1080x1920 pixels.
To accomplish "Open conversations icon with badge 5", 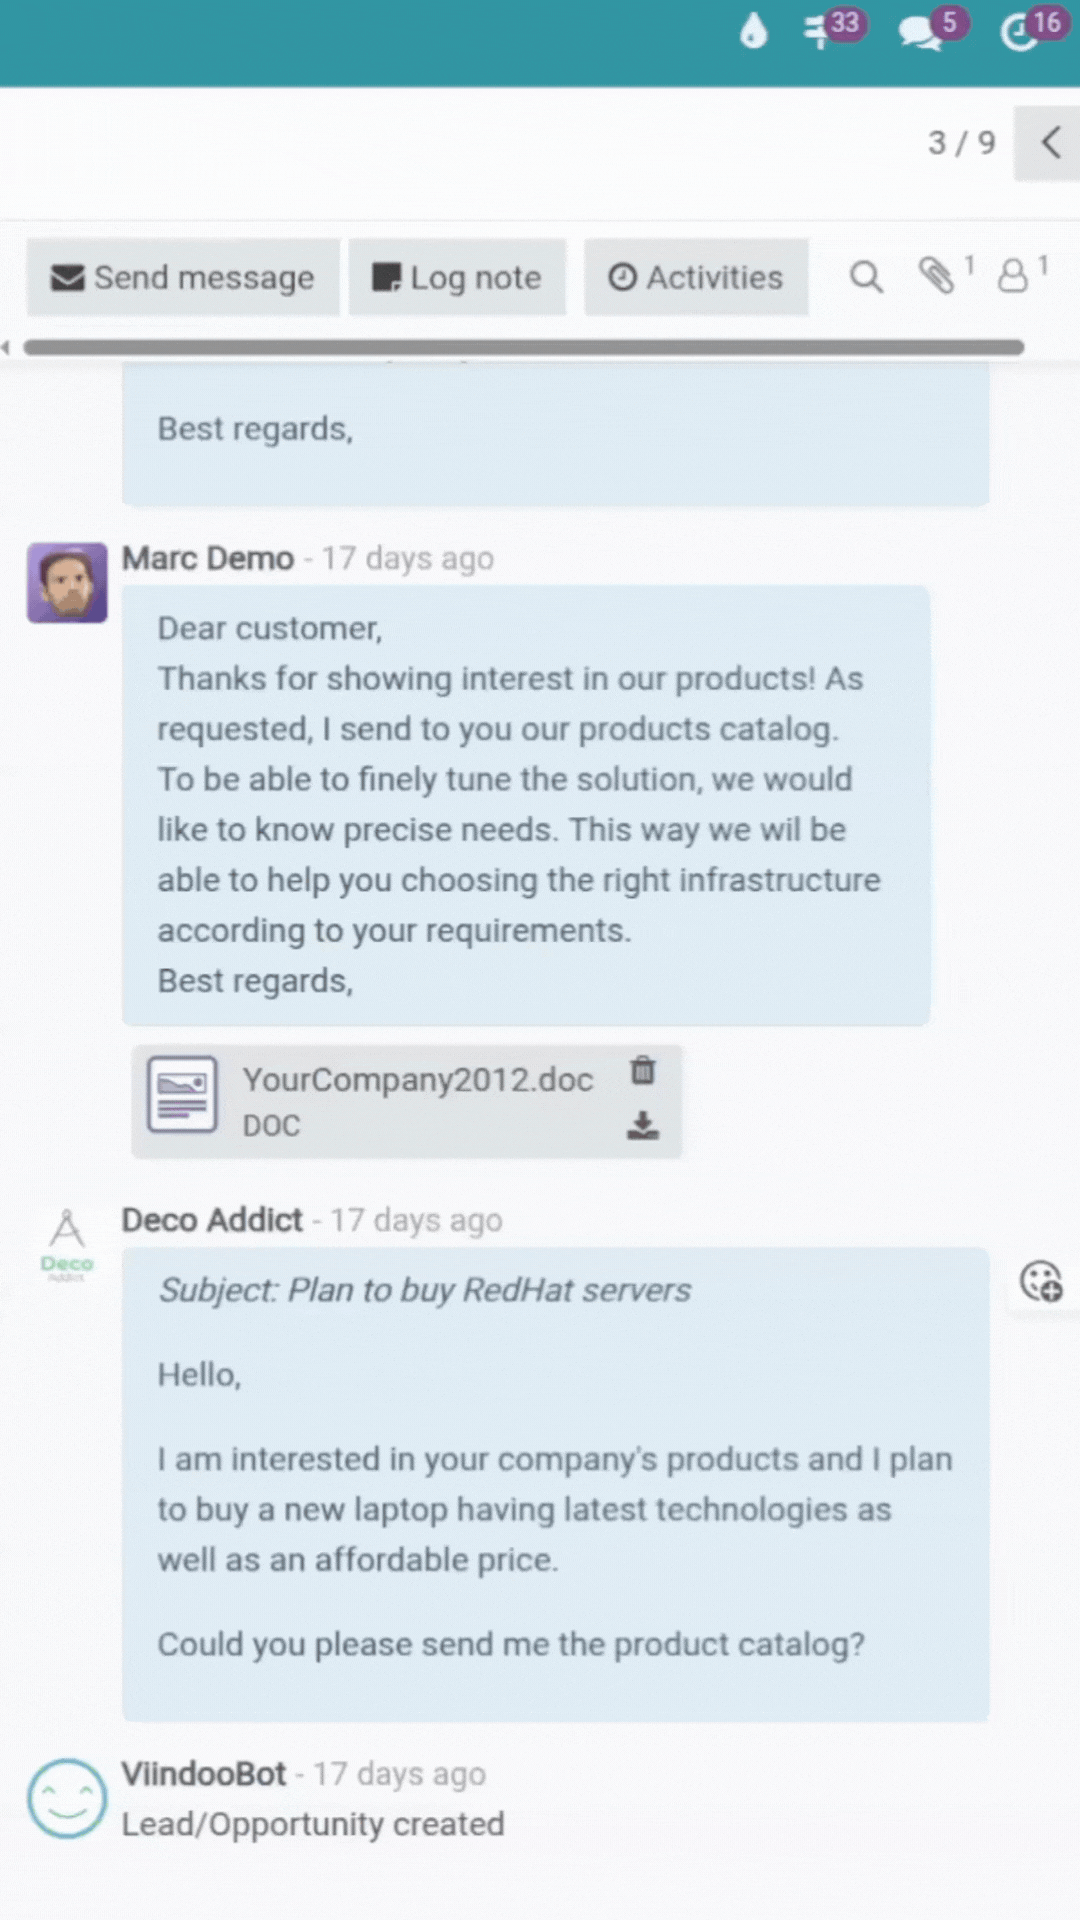I will tap(920, 33).
